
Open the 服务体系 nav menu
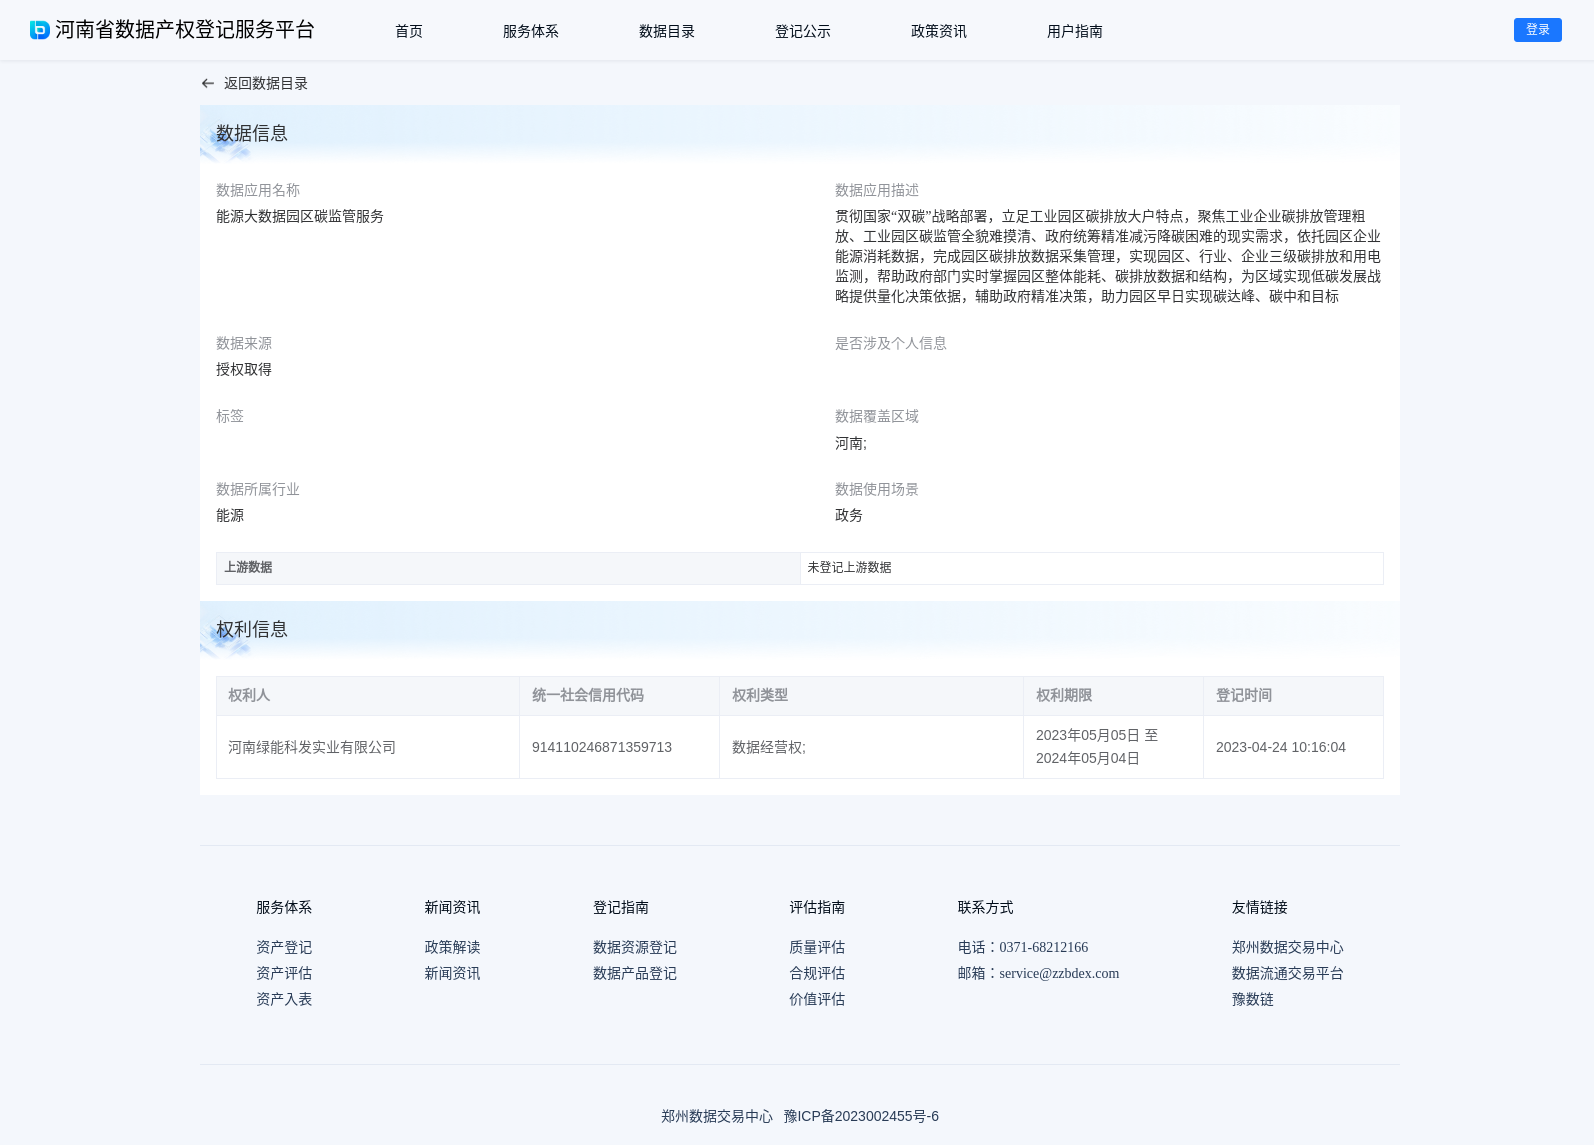point(531,31)
